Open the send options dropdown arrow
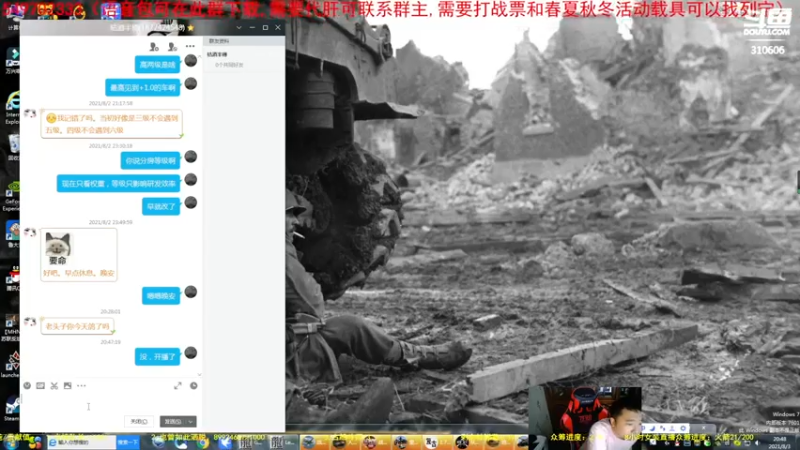Viewport: 800px width, 450px height. 191,421
